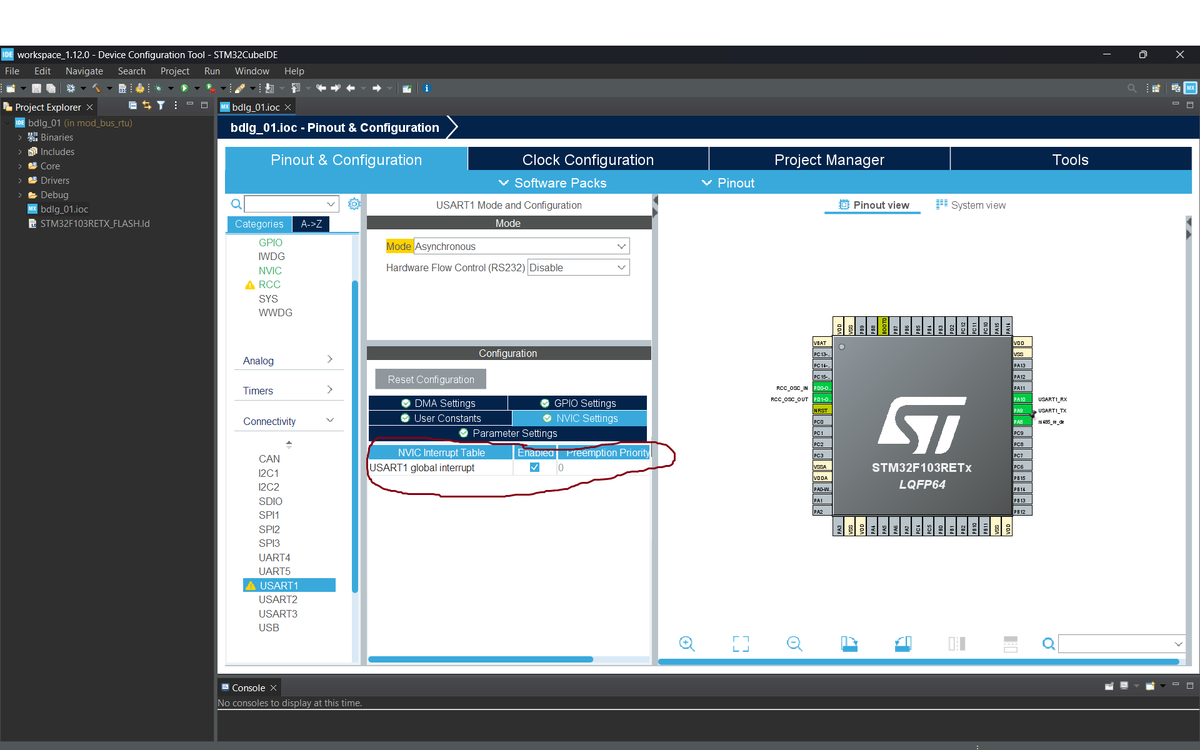Image resolution: width=1200 pixels, height=750 pixels.
Task: Click Save All icon in toolbar
Action: [50, 88]
